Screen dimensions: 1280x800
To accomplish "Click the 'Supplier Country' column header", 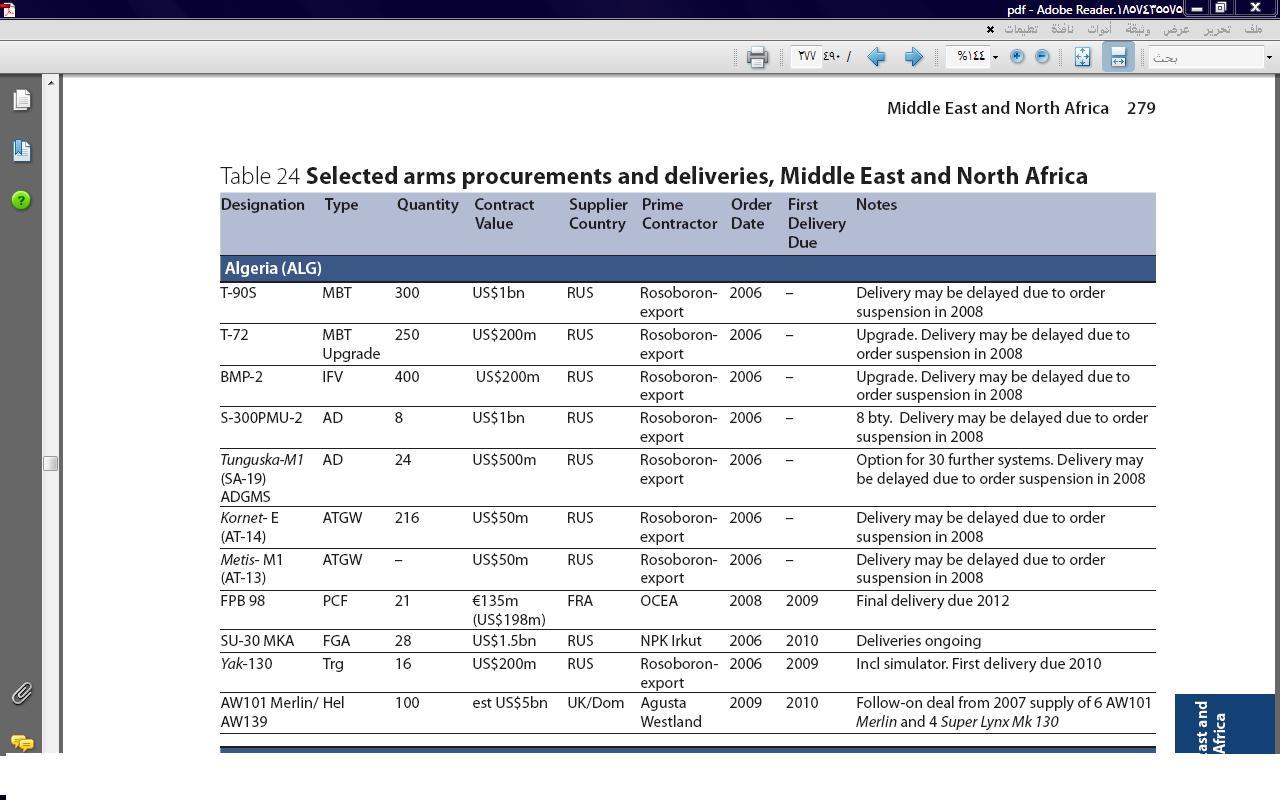I will [598, 214].
